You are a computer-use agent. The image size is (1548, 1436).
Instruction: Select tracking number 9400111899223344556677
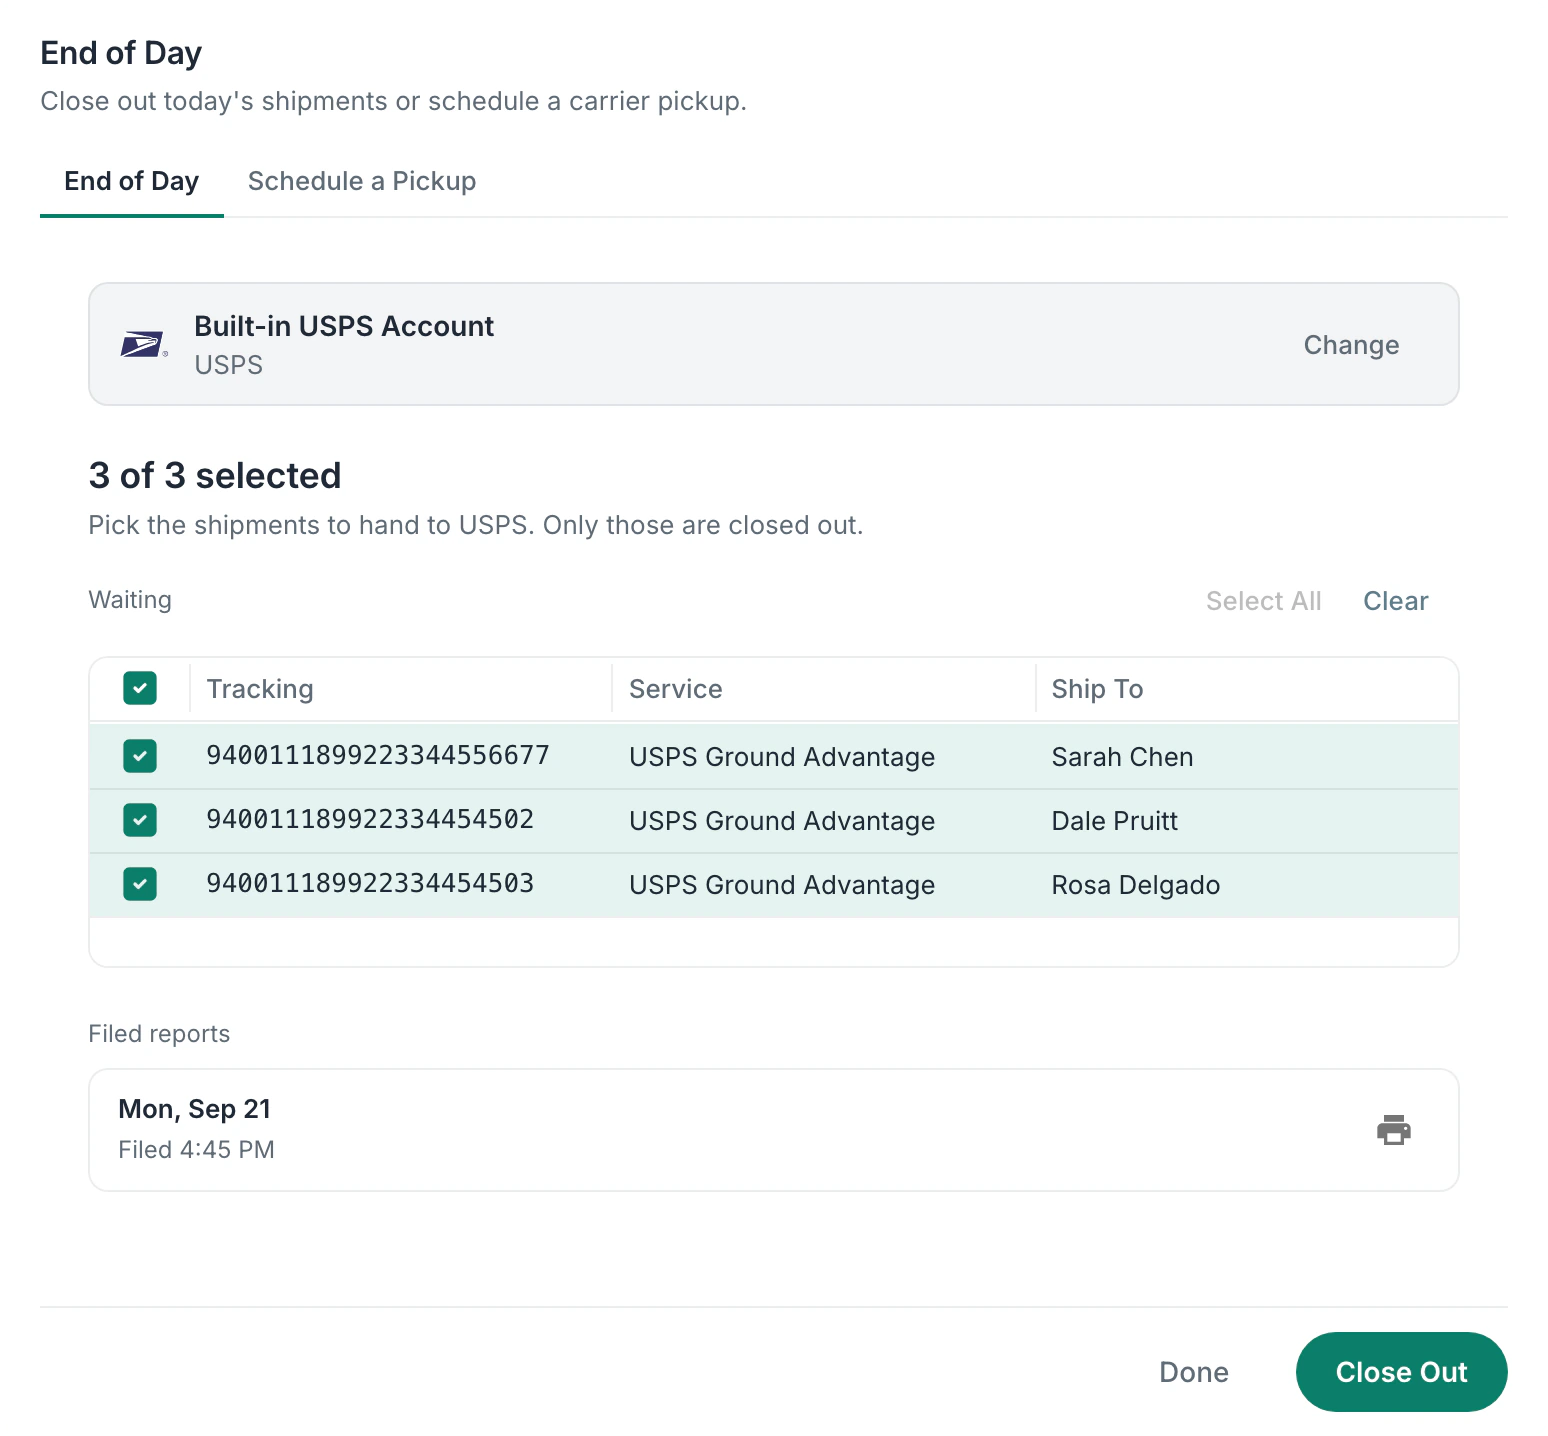pos(378,756)
